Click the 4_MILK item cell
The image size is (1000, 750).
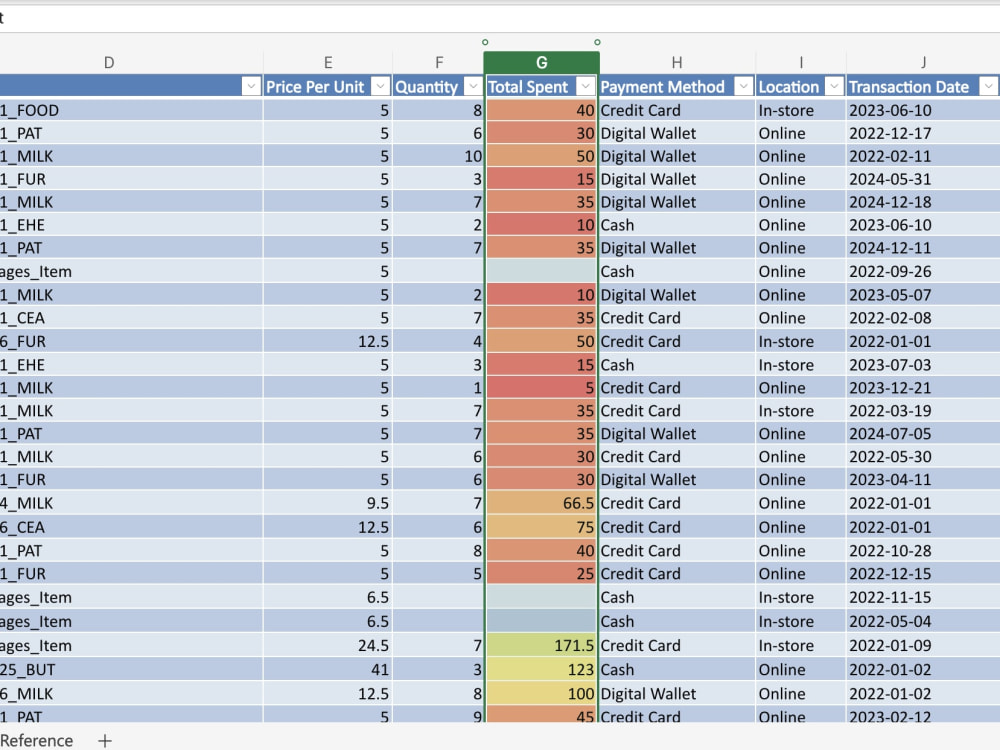coord(131,503)
